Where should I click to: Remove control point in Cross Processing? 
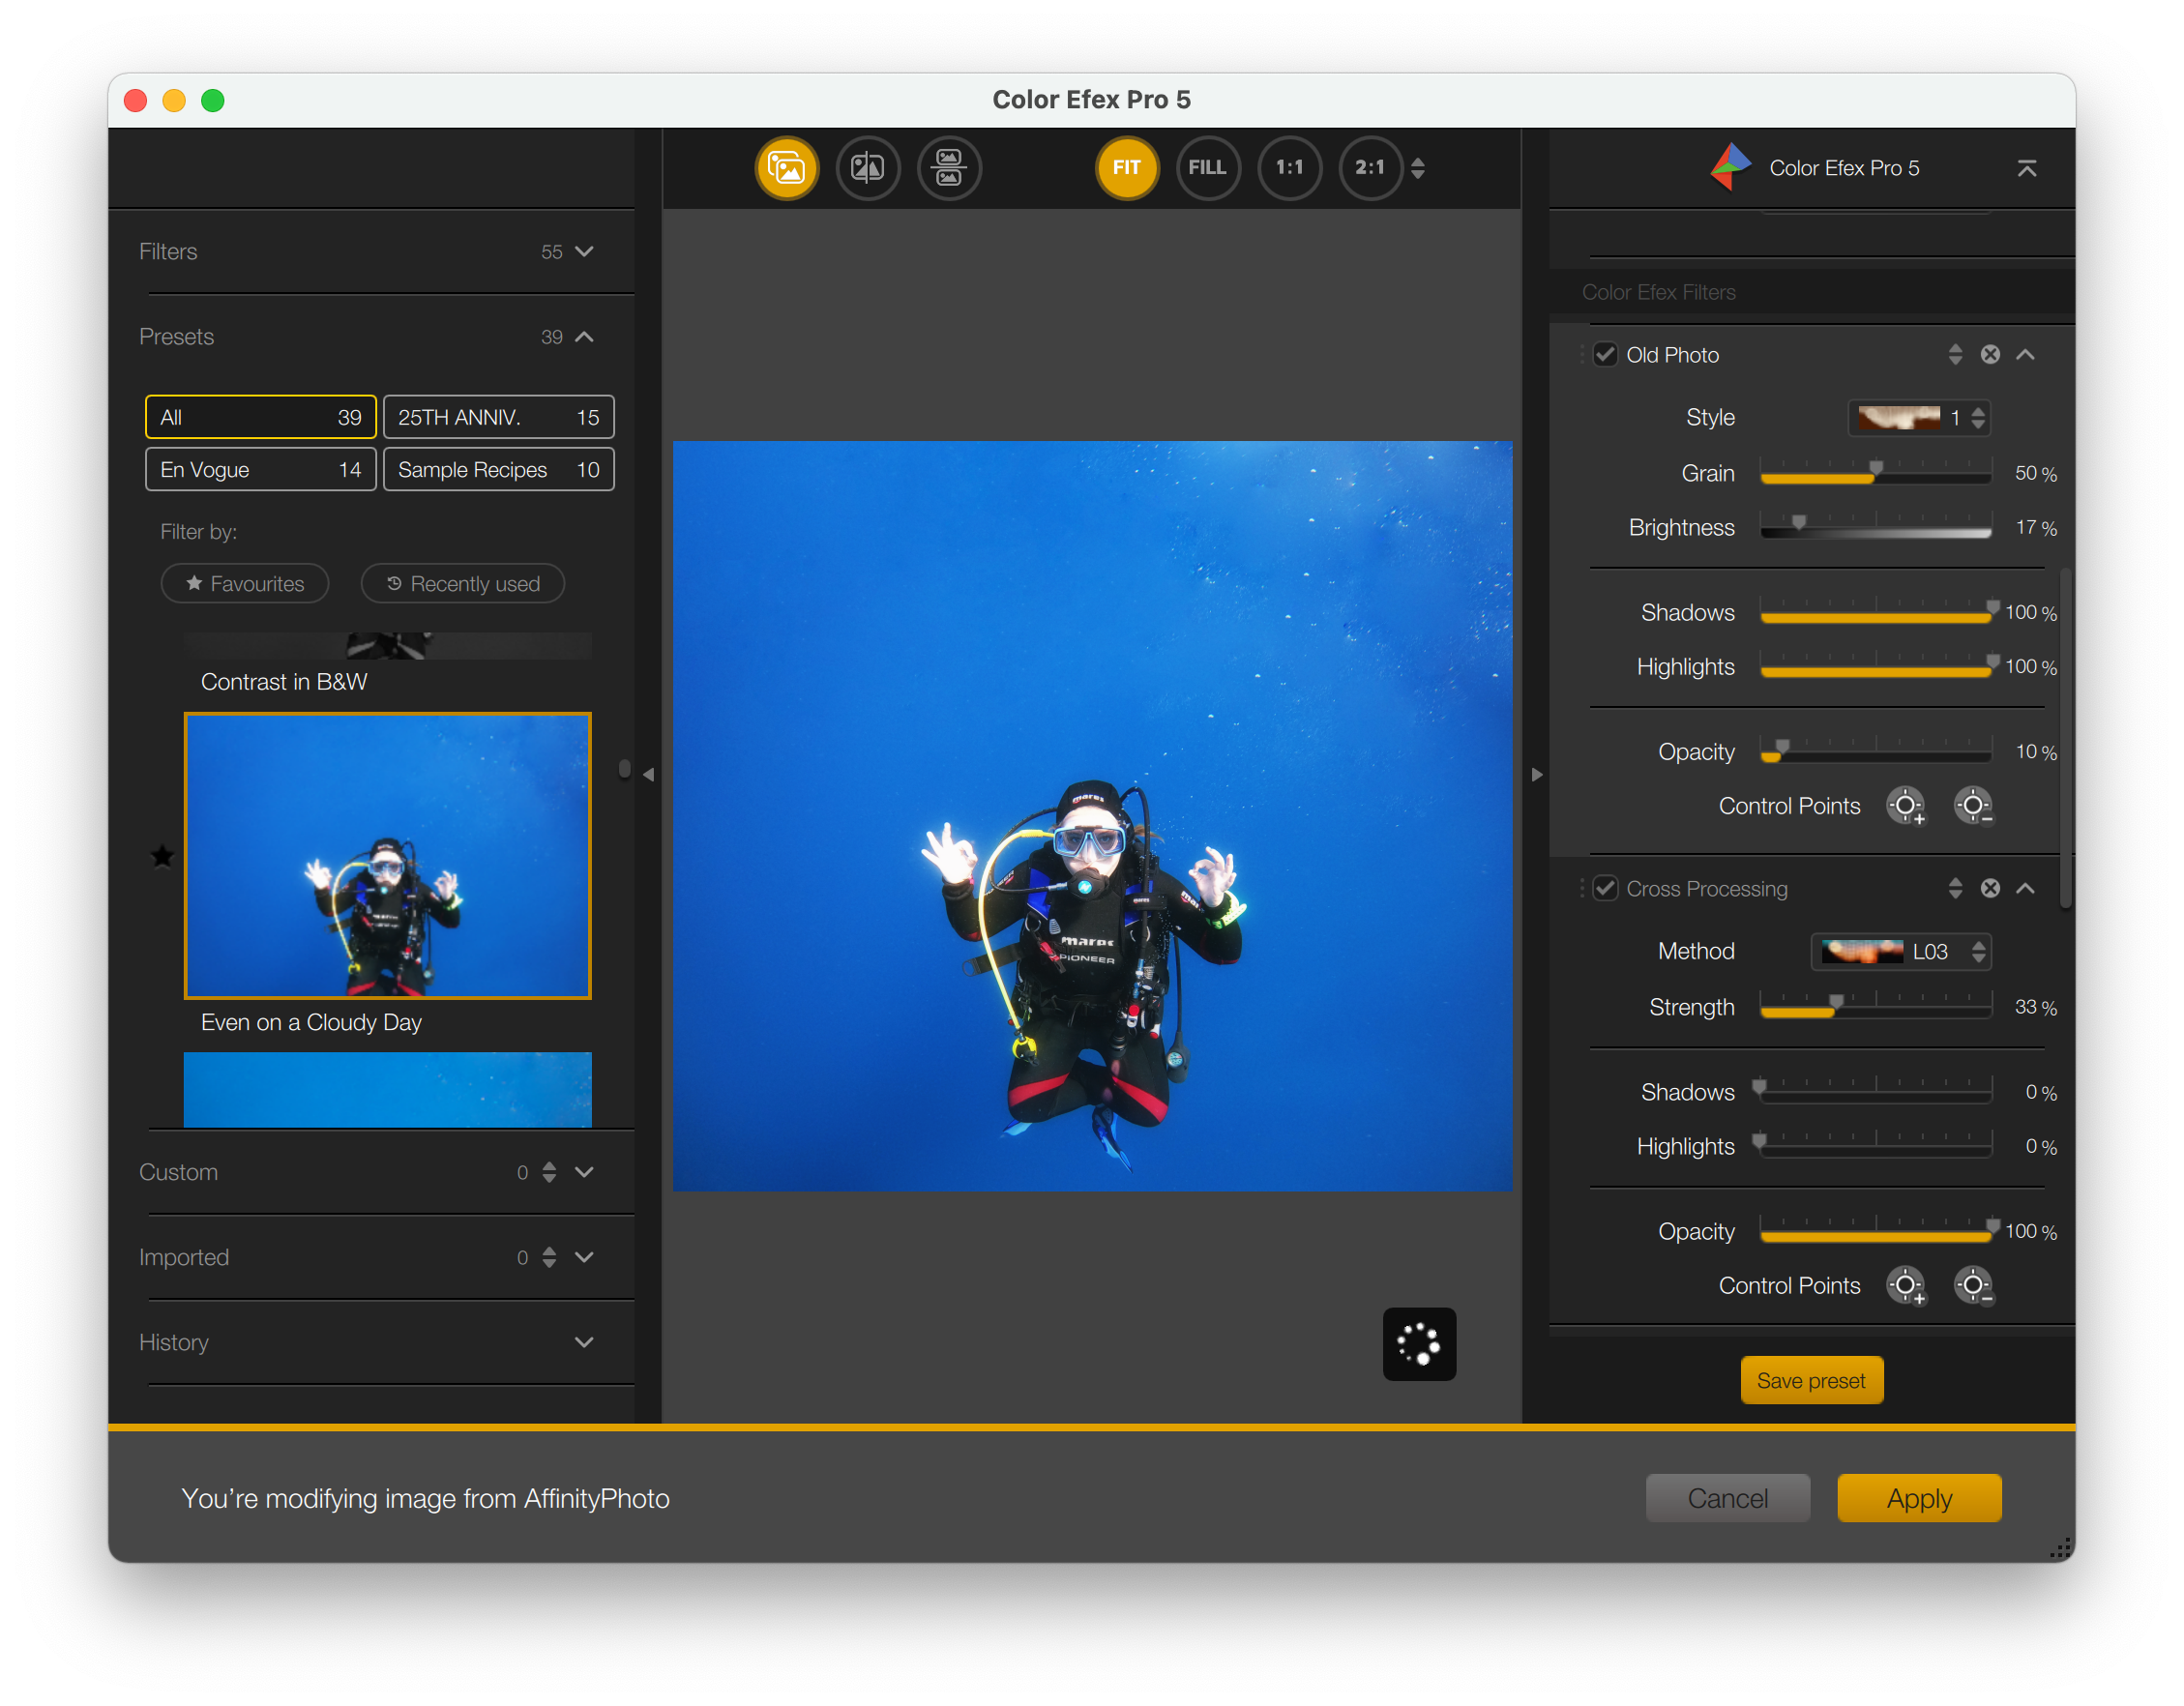tap(1973, 1286)
